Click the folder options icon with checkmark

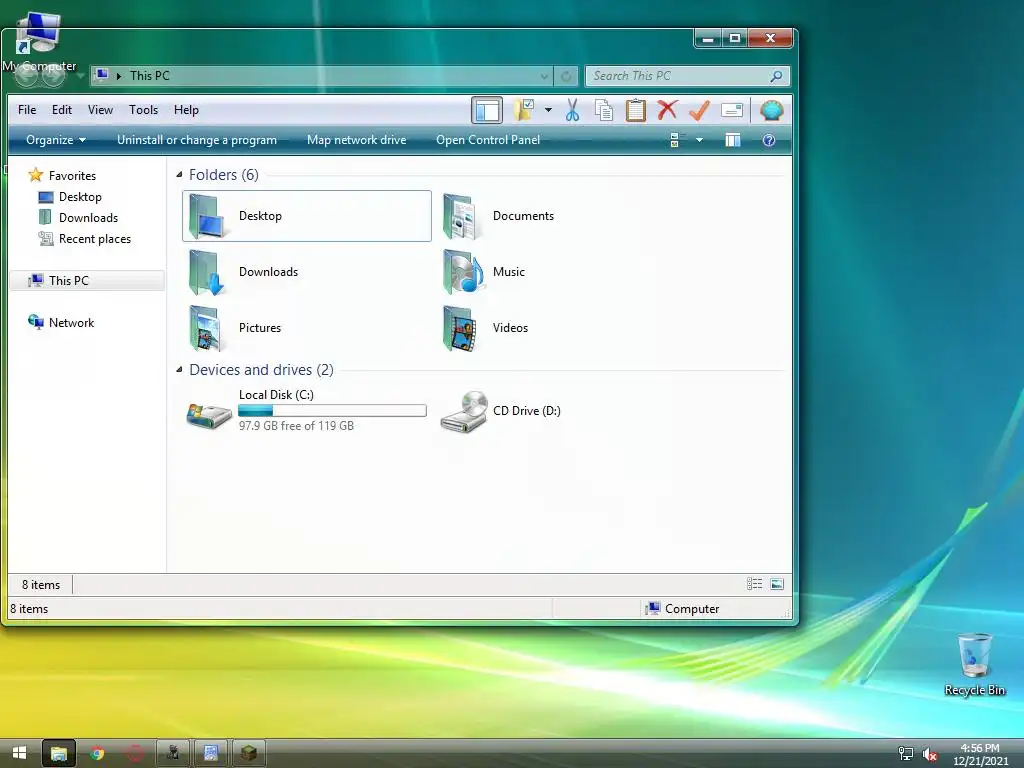tap(524, 110)
